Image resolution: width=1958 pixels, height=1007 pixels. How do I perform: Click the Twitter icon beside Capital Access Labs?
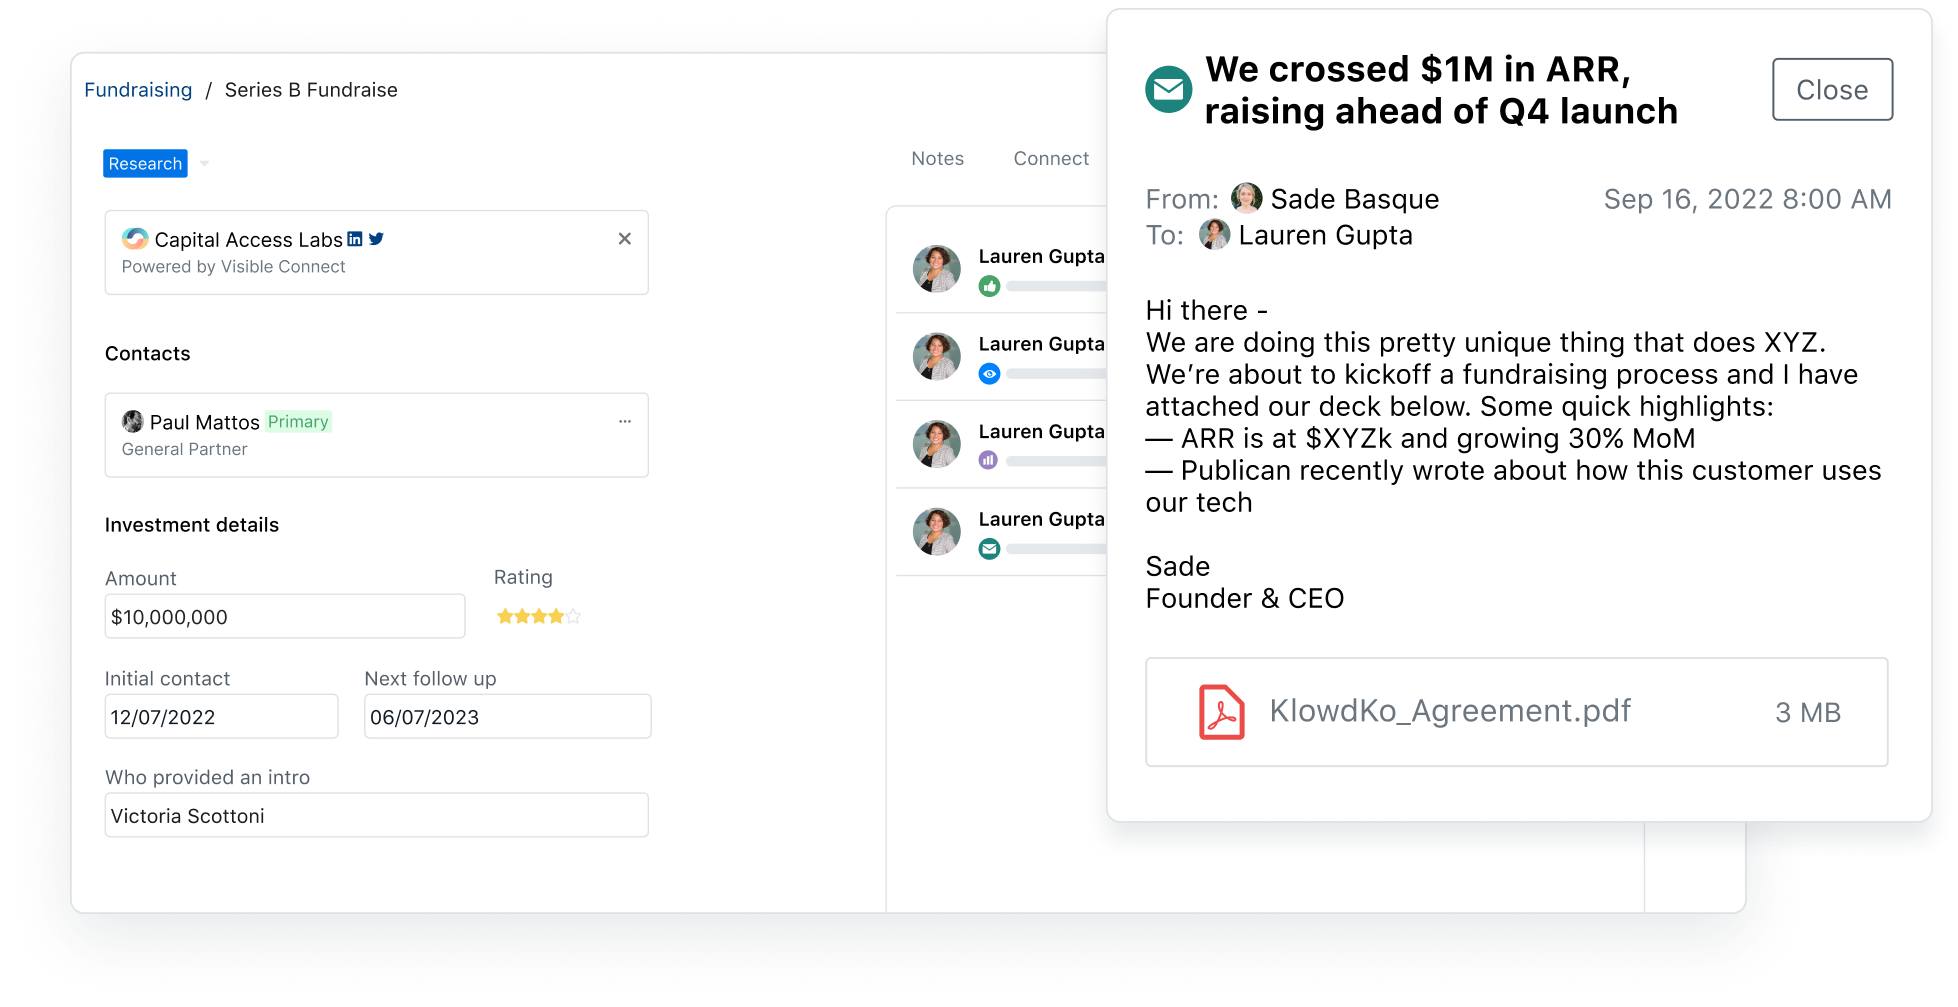tap(376, 239)
